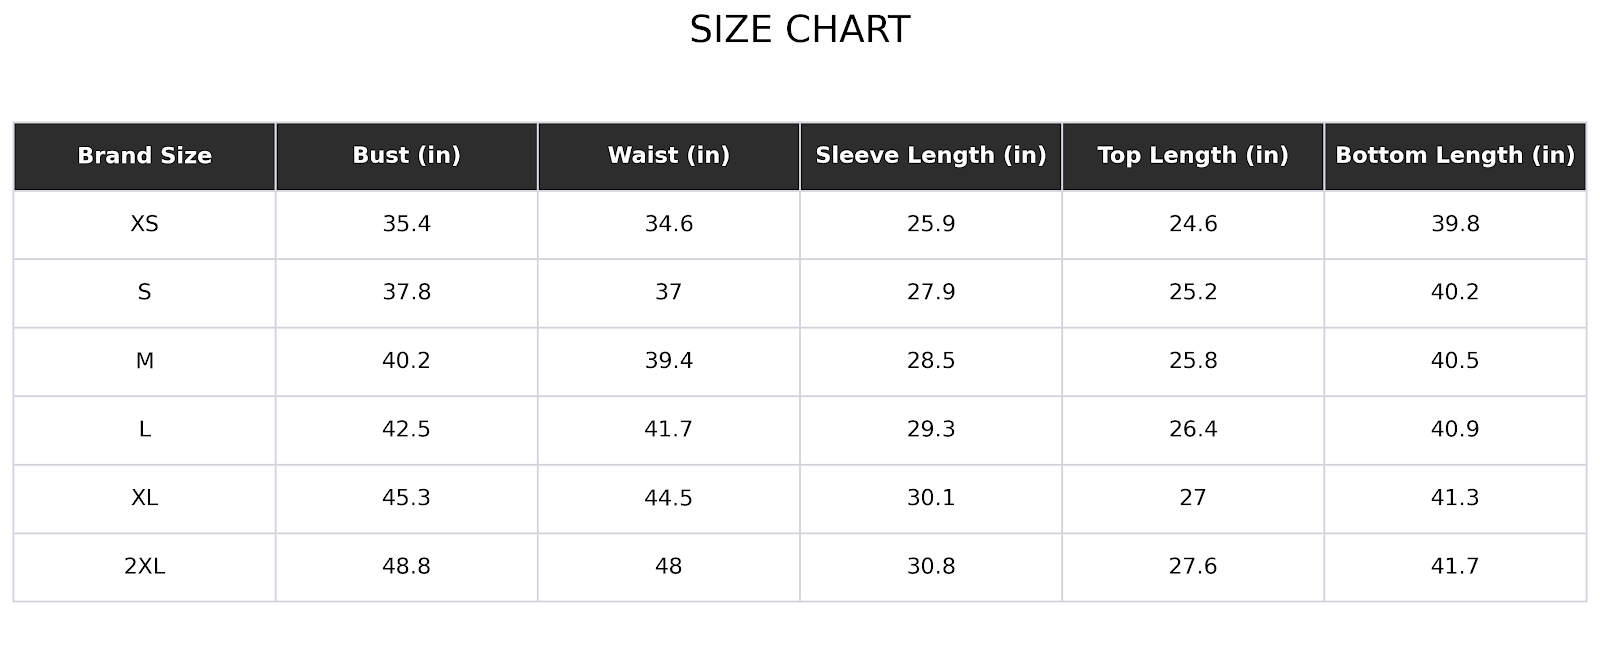Select the Sleeve Length (in) header
Viewport: 1600px width, 658px height.
930,156
